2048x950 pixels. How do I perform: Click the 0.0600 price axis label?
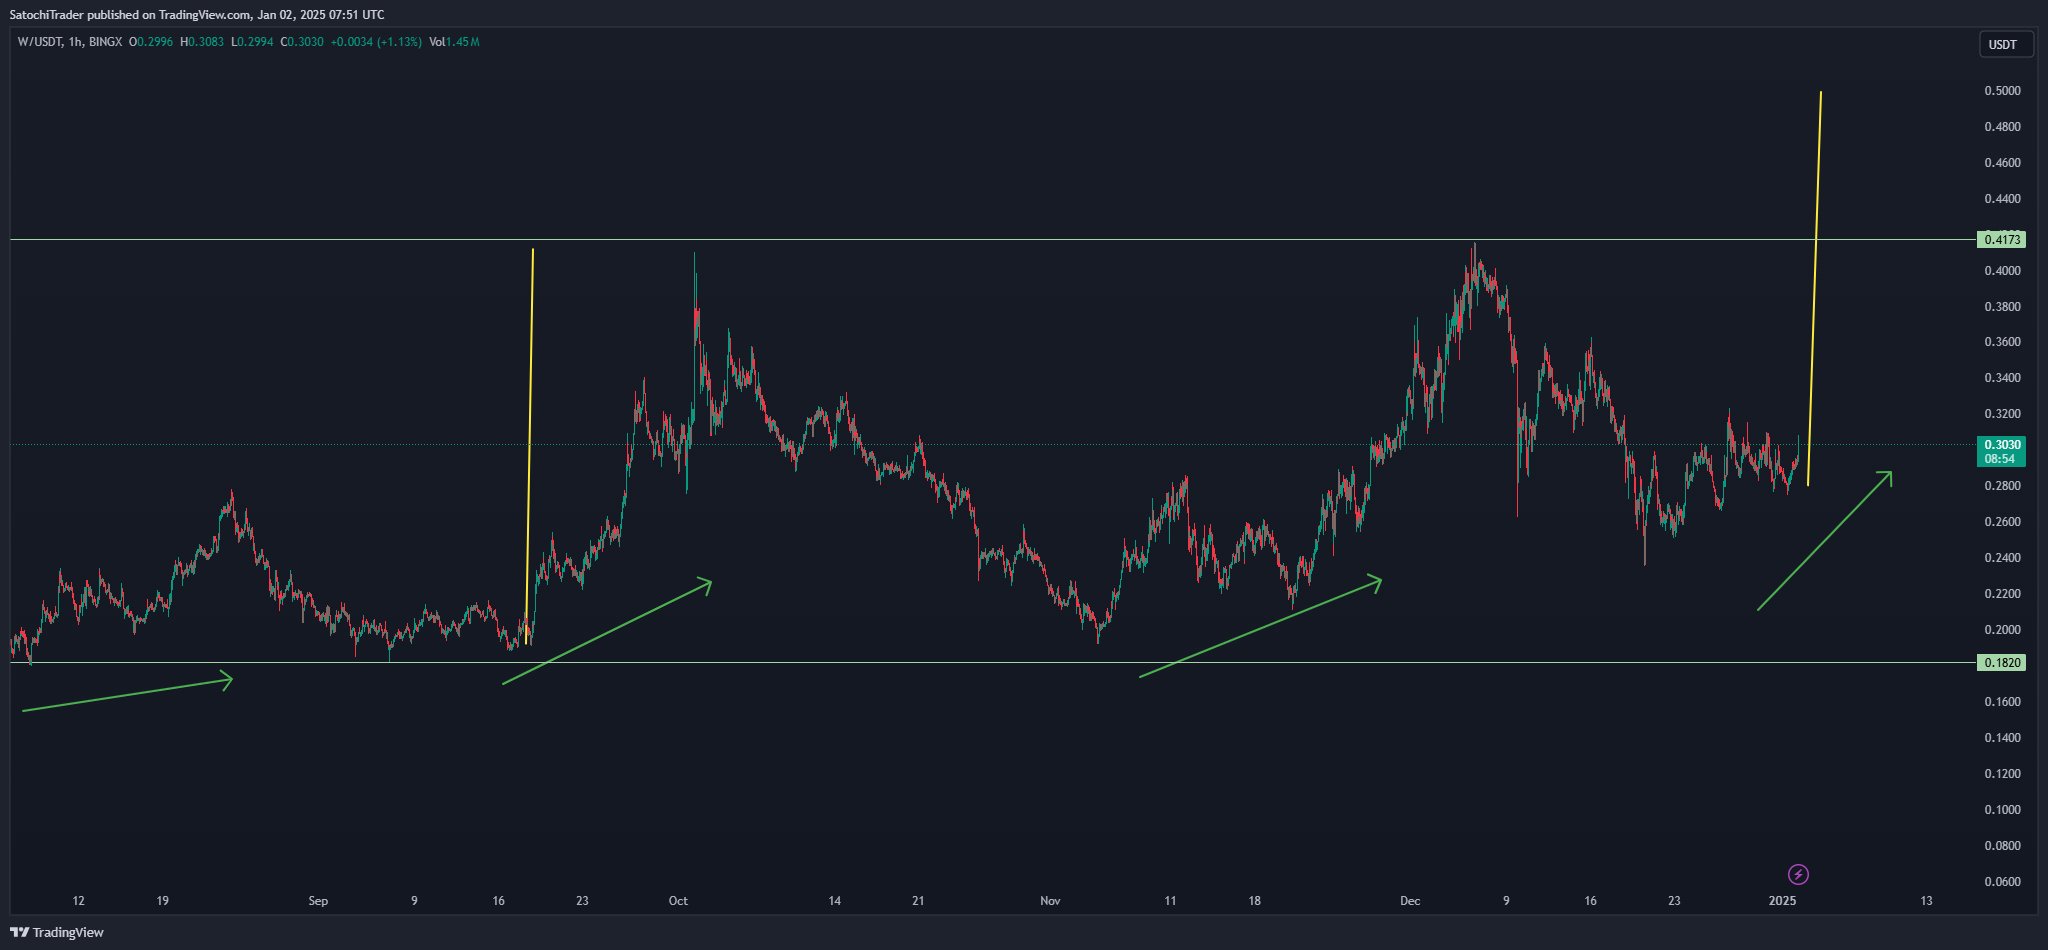point(2002,882)
